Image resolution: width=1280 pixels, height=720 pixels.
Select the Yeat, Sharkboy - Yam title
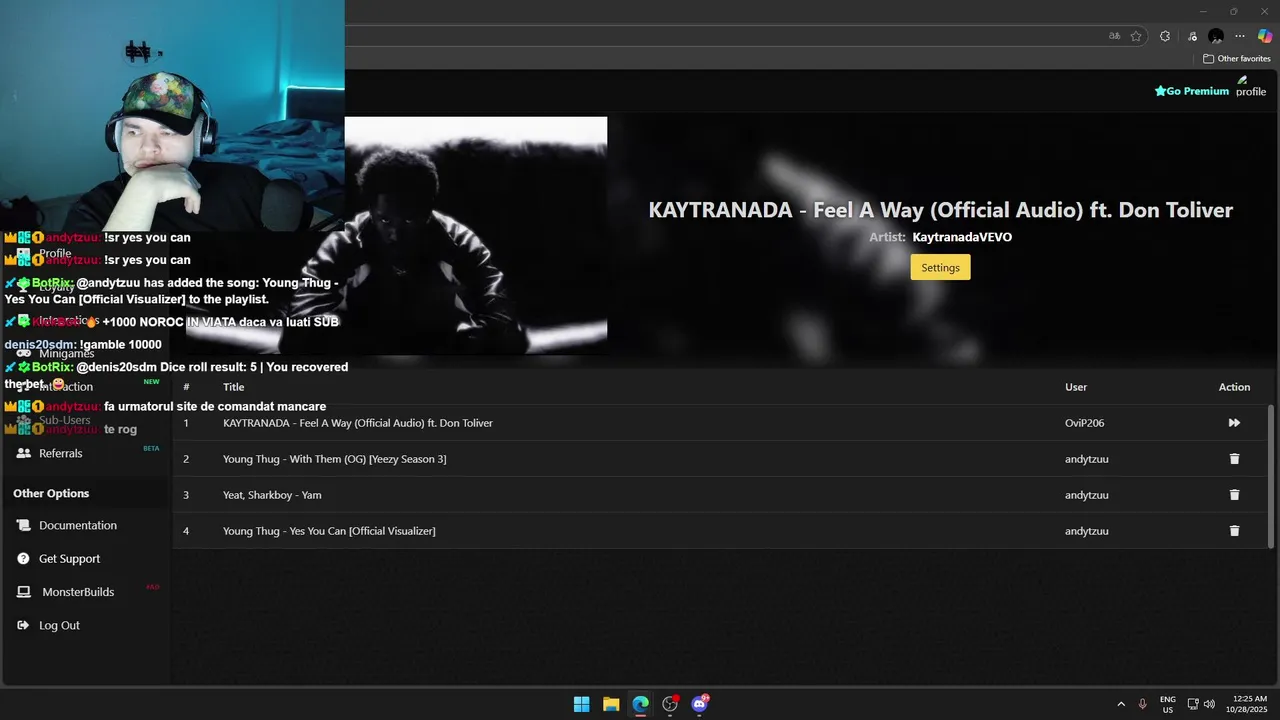coord(272,495)
